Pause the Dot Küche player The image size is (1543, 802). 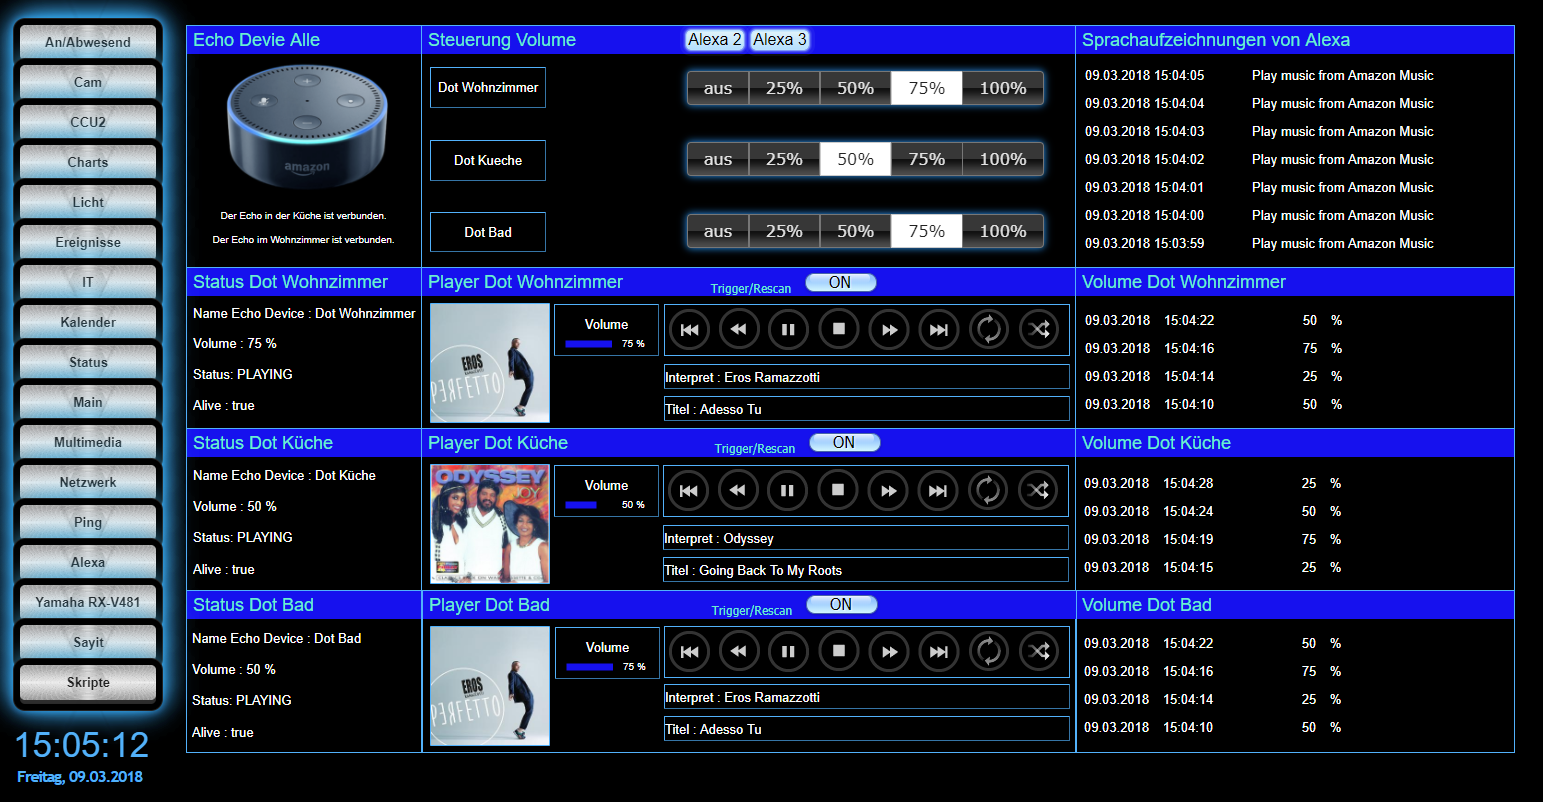tap(788, 490)
